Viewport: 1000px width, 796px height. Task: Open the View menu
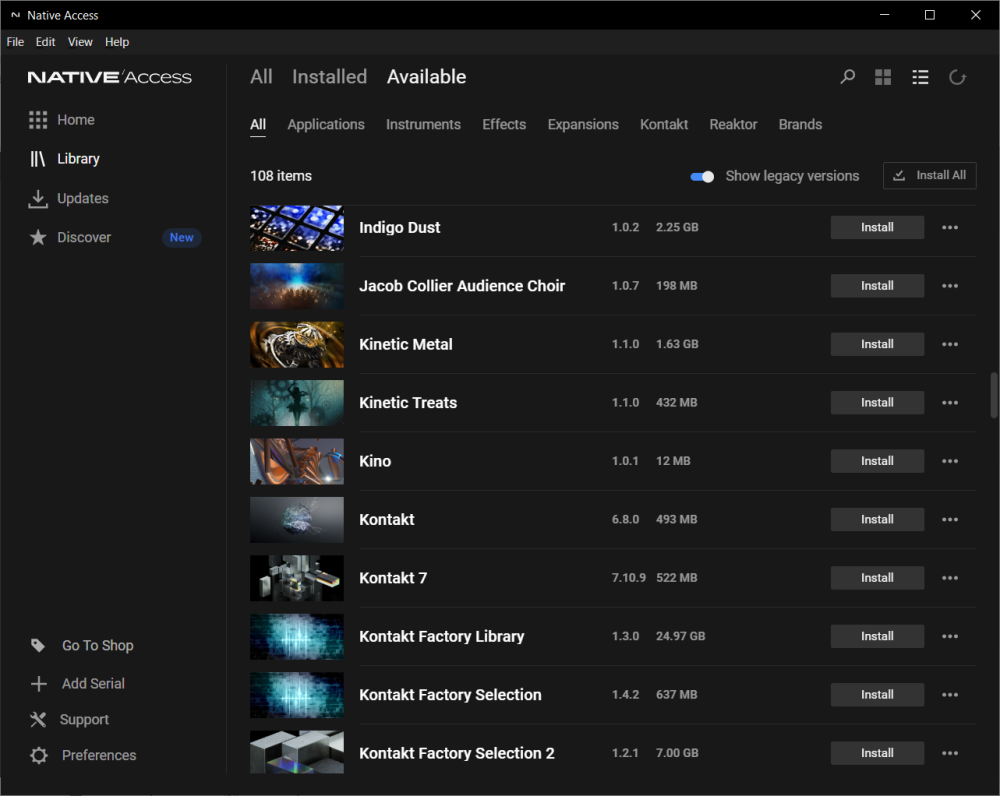[x=80, y=42]
